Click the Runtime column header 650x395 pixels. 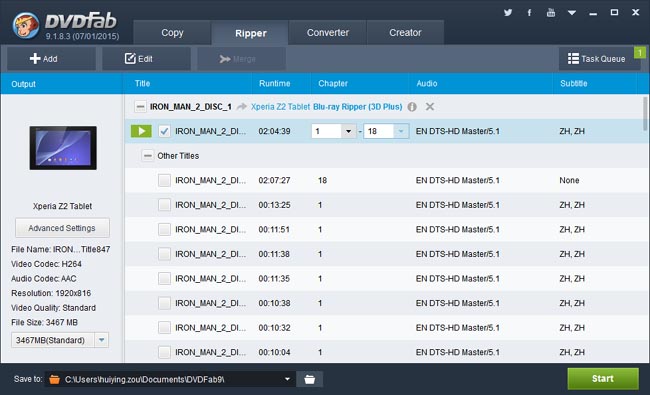pos(274,84)
